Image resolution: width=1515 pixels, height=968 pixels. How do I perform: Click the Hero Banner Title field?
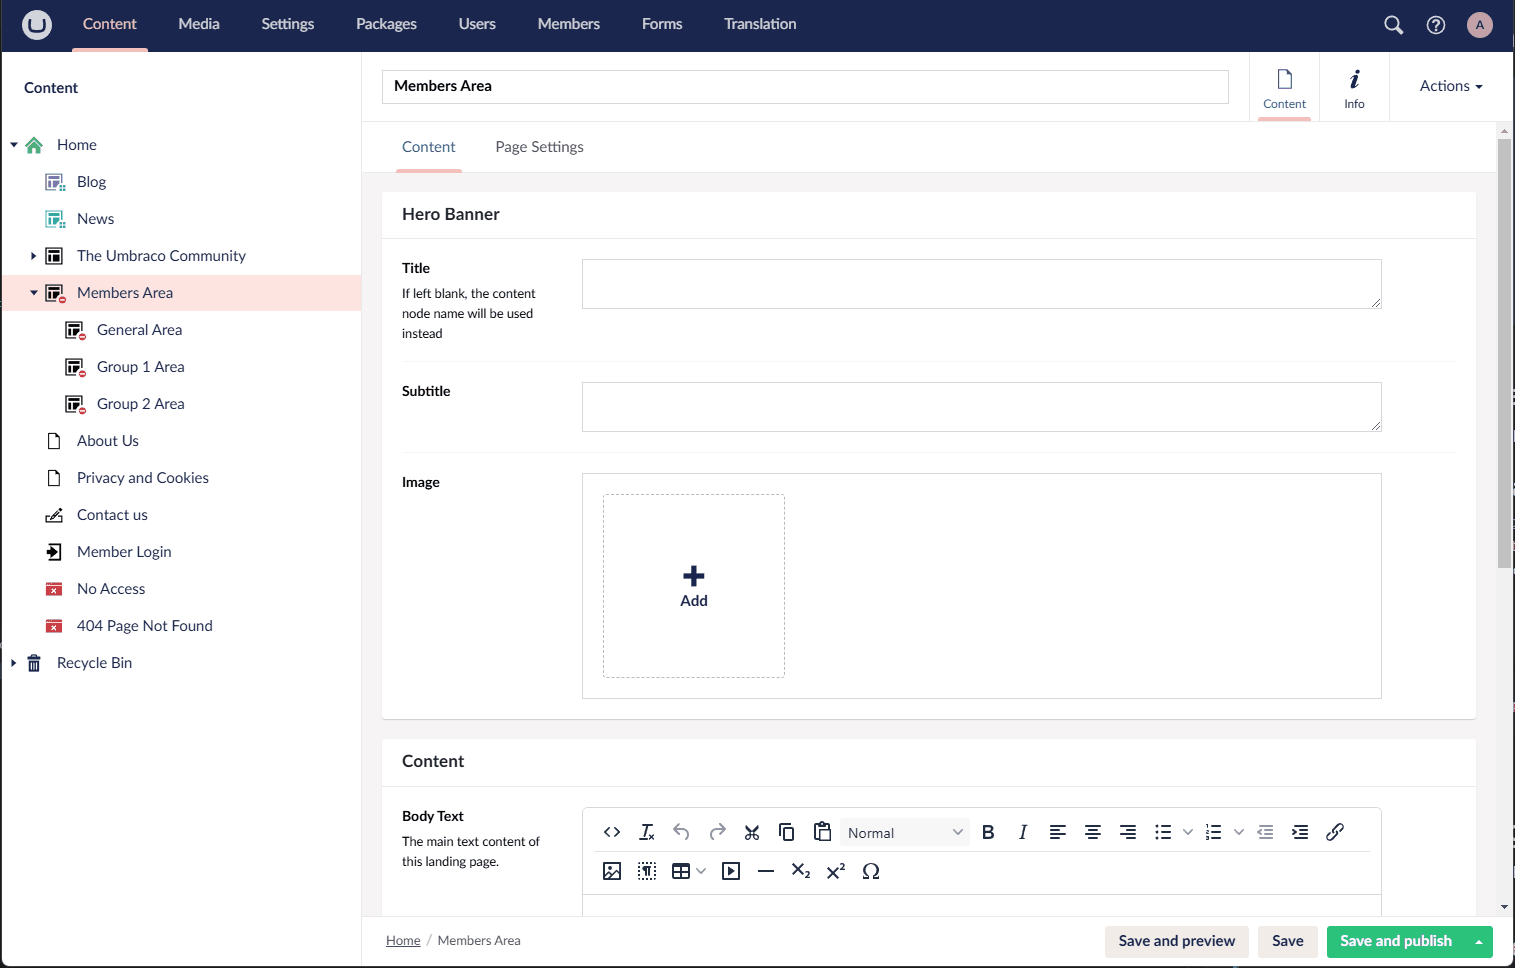click(982, 284)
